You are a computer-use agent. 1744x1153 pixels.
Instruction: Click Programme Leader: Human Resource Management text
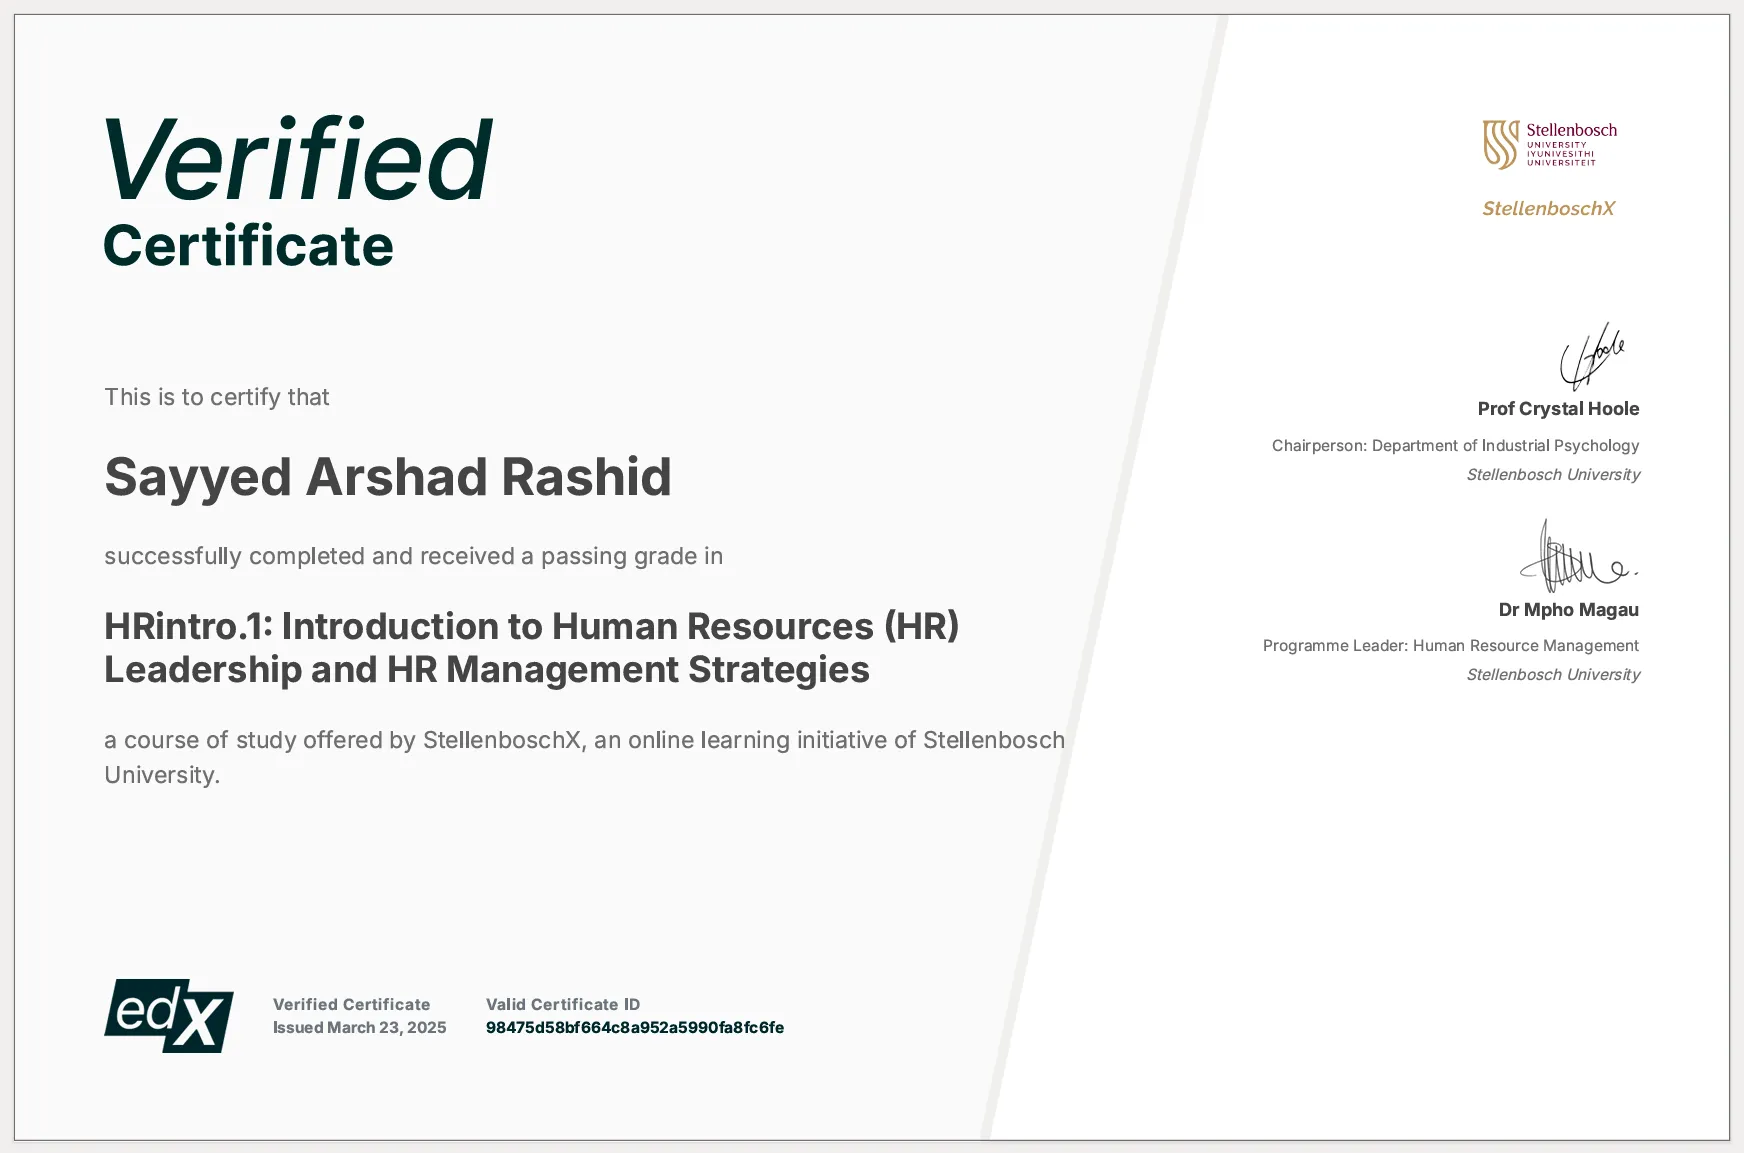(1450, 645)
